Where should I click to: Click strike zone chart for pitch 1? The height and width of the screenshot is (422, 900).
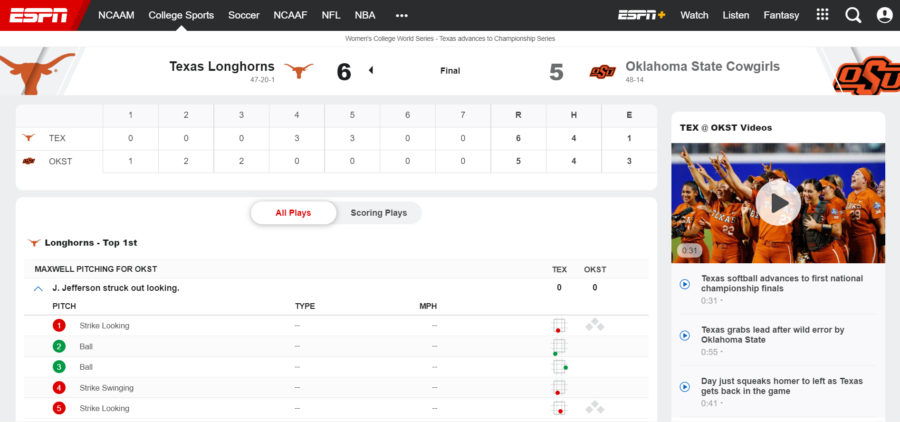pos(559,326)
